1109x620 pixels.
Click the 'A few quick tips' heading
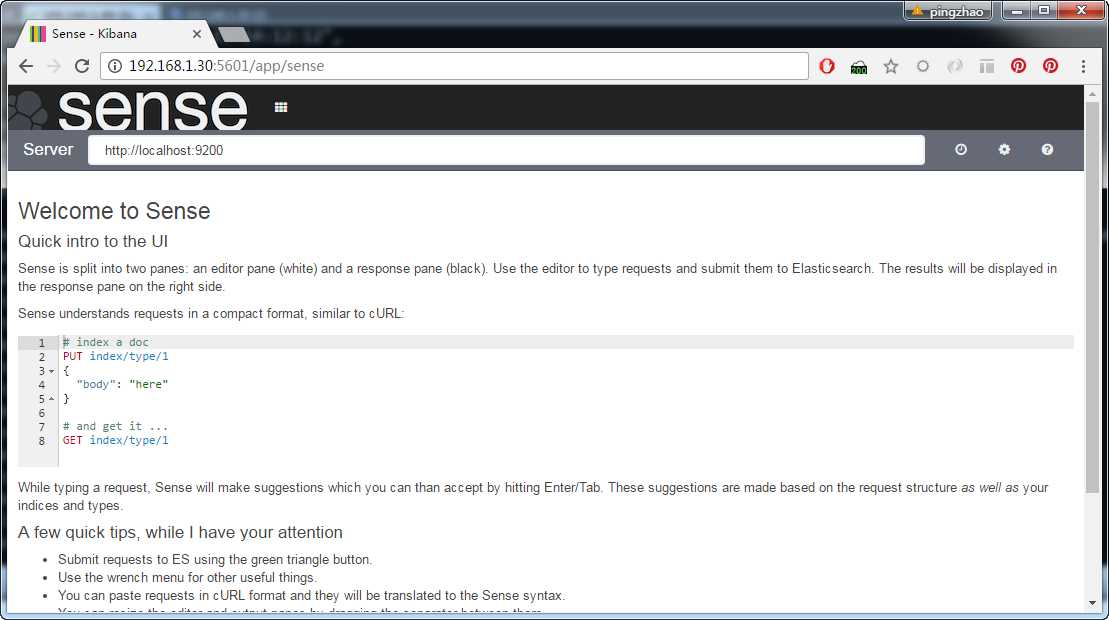pyautogui.click(x=180, y=532)
